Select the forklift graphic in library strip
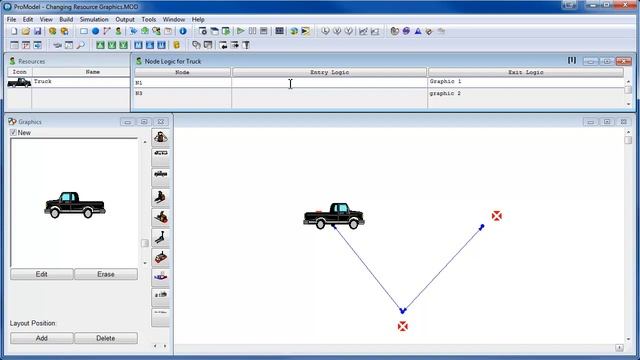Screen dimensions: 640x360 click(x=160, y=198)
